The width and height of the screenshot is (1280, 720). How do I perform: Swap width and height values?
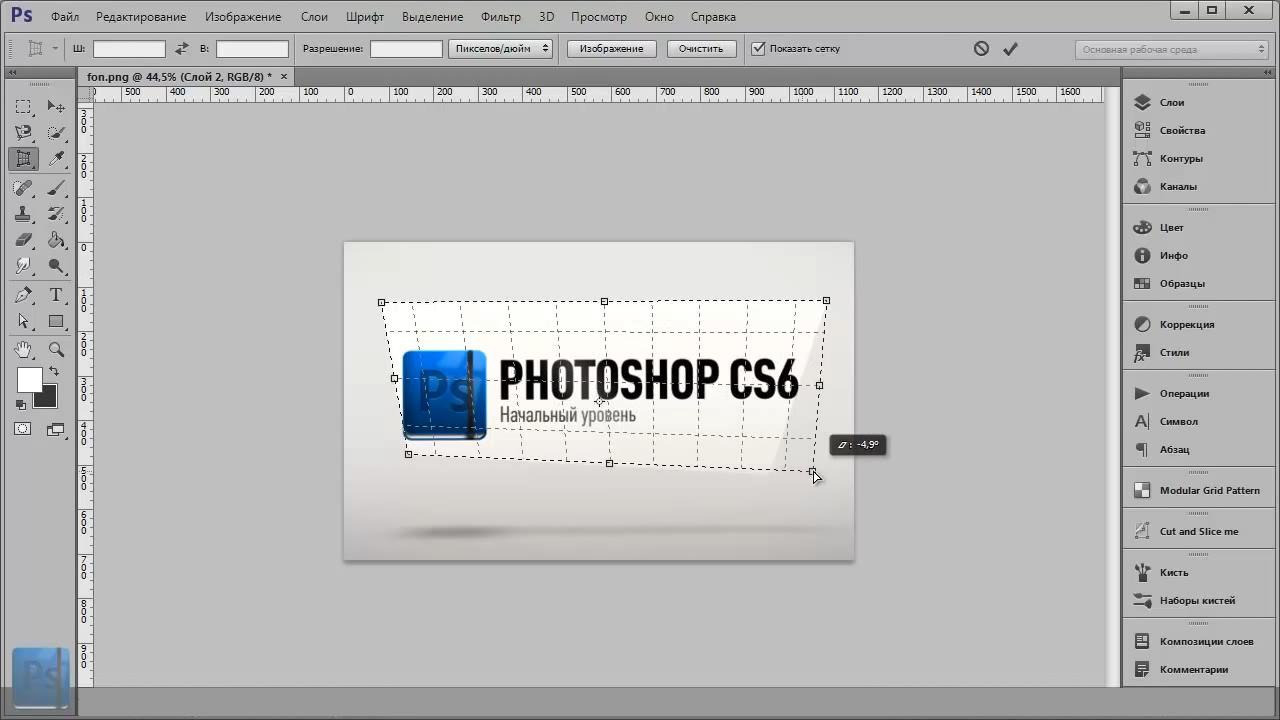point(181,48)
